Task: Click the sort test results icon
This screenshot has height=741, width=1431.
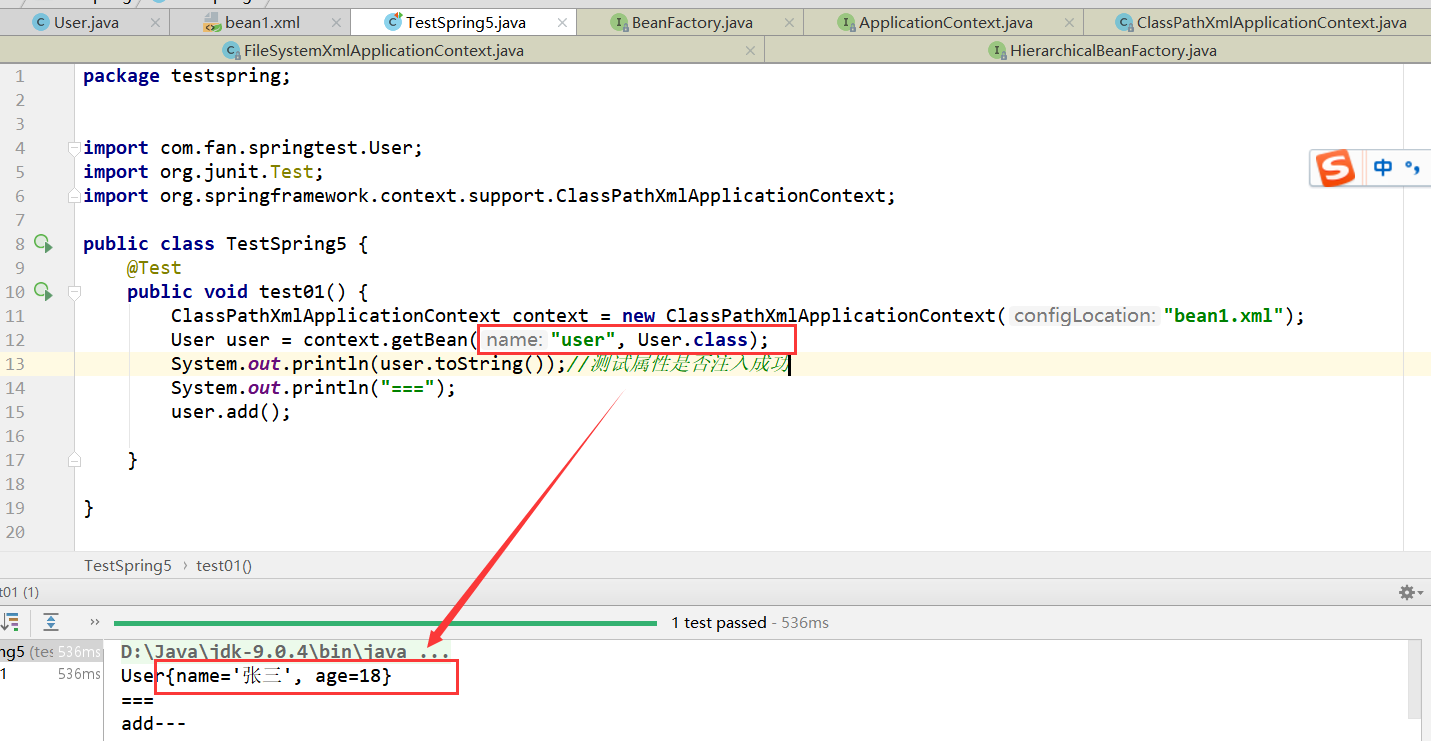Action: (10, 622)
